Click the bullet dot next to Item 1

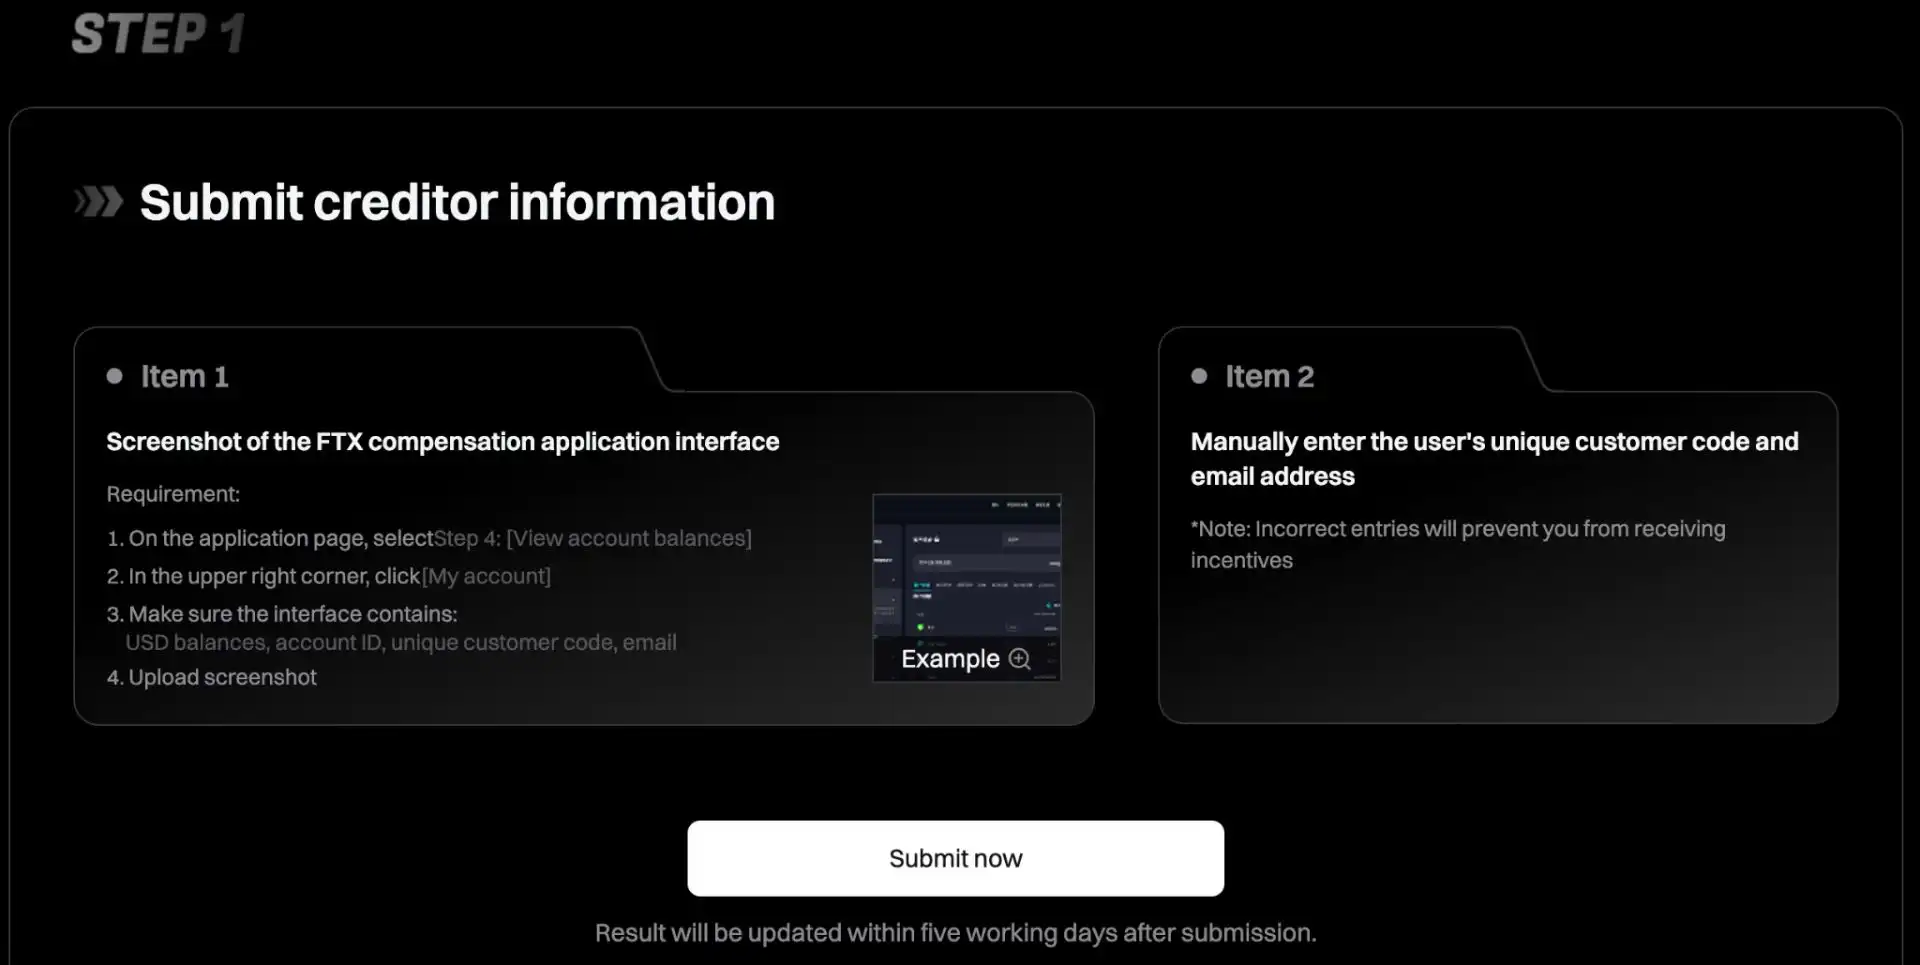[115, 376]
